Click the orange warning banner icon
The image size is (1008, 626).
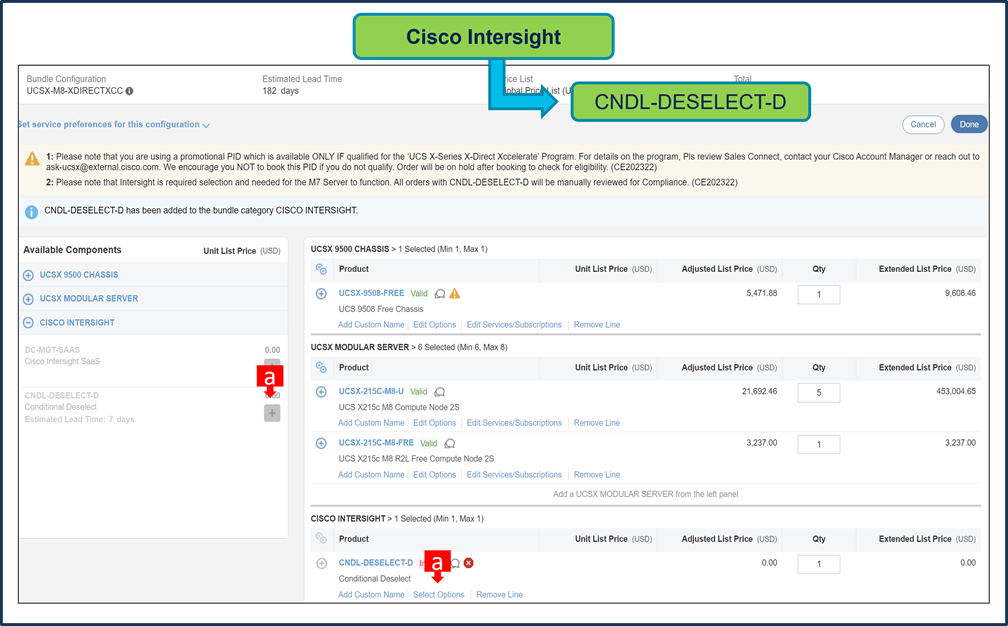click(x=32, y=159)
